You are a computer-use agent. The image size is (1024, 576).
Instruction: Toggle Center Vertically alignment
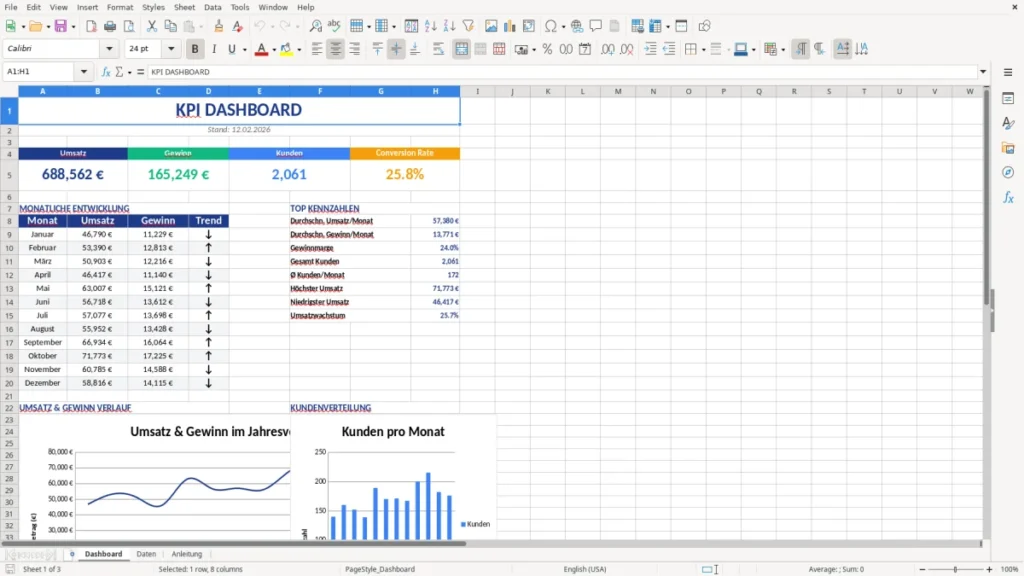396,49
